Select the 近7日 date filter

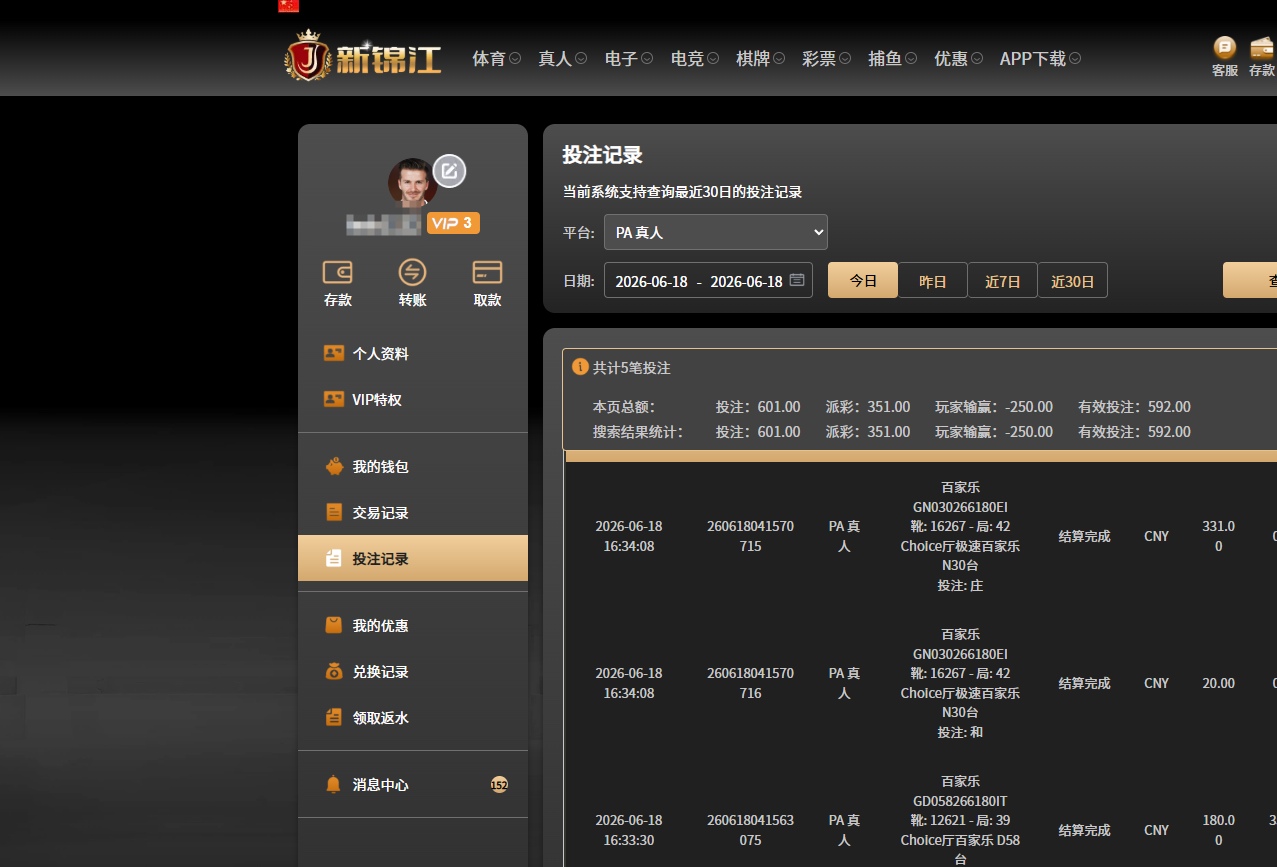coord(1003,281)
